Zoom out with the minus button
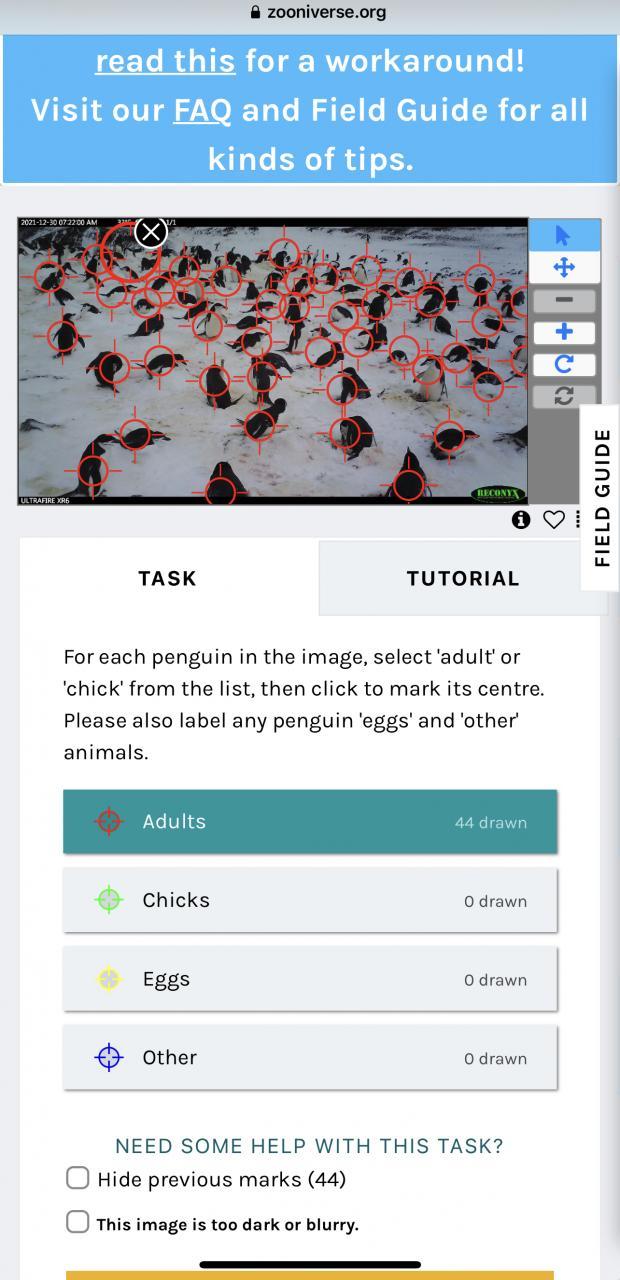The width and height of the screenshot is (620, 1280). 563,300
